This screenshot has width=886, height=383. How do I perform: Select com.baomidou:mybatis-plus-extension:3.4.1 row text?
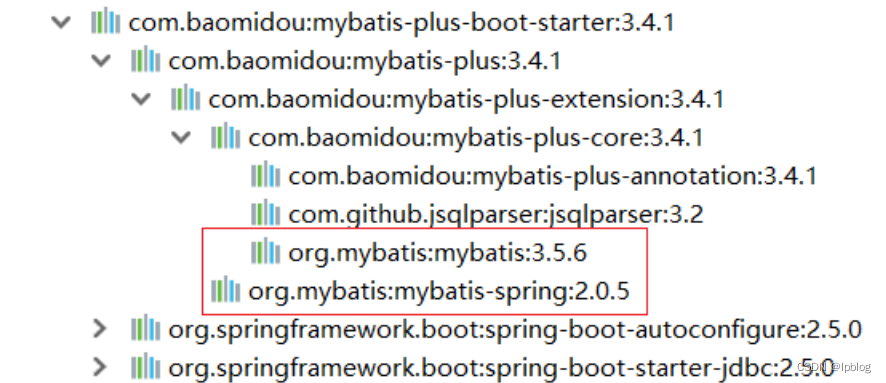(467, 99)
